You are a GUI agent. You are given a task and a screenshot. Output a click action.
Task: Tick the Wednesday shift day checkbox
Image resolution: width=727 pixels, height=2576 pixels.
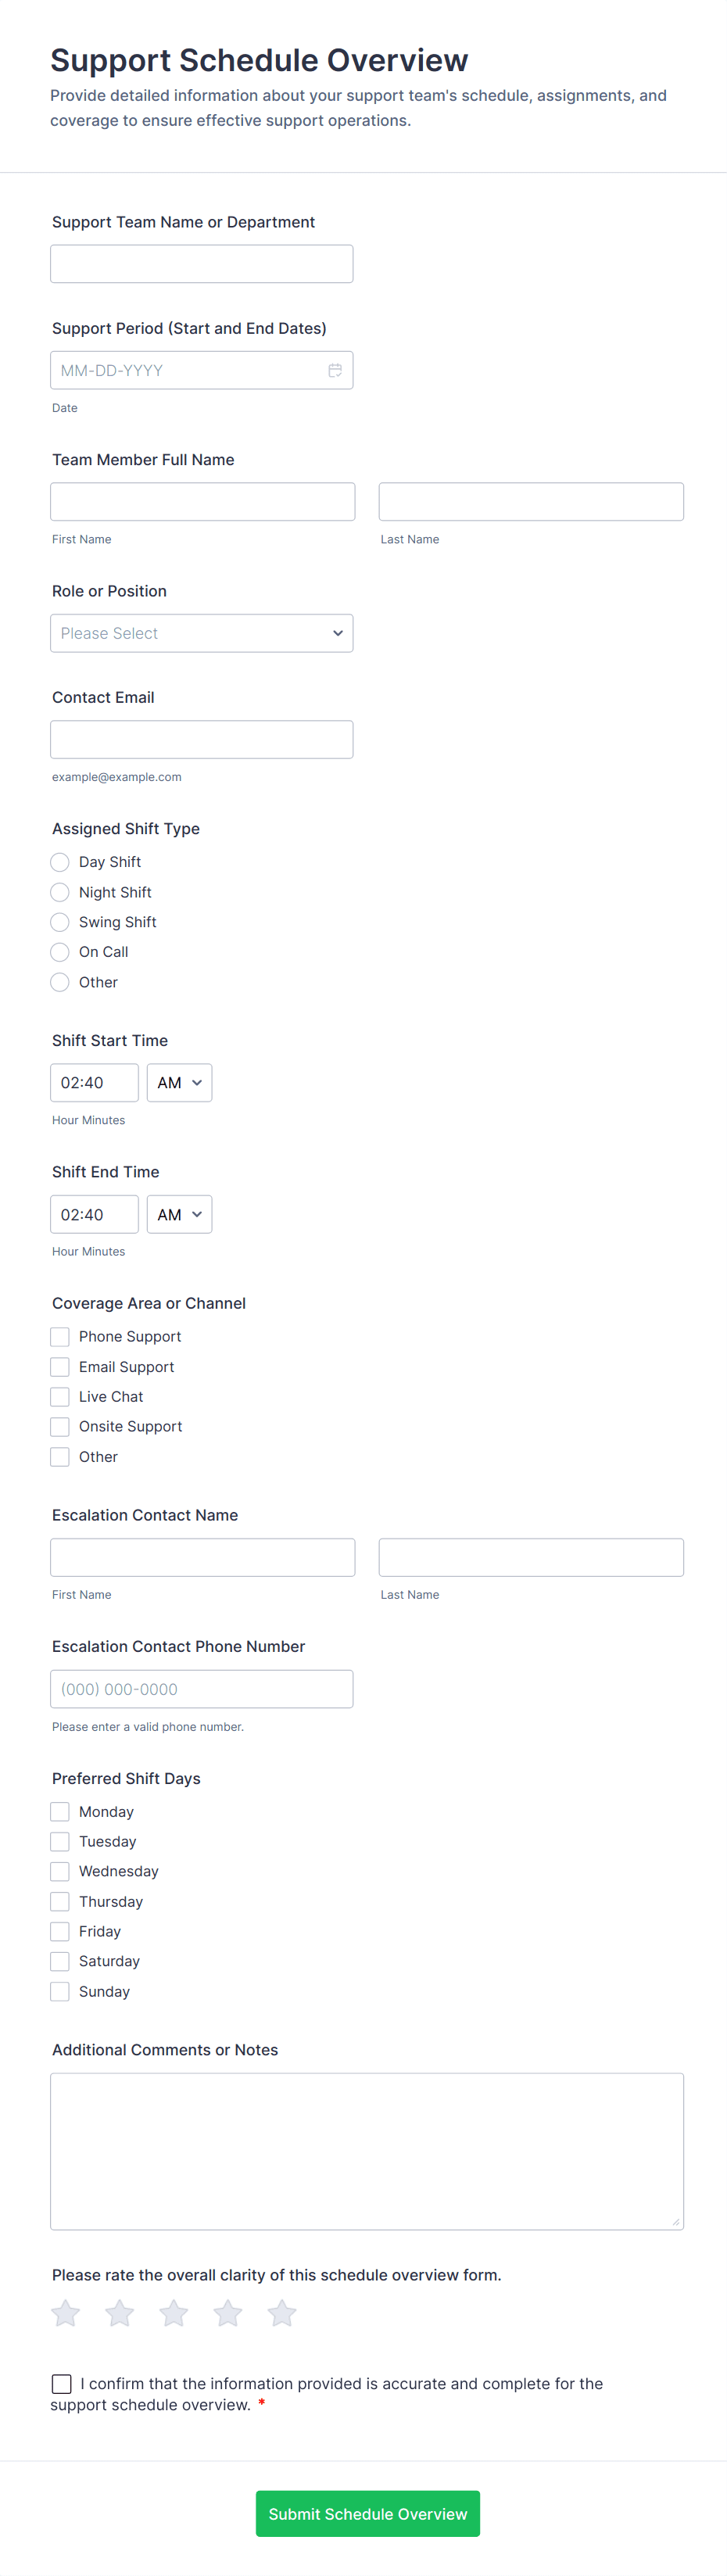[60, 1871]
